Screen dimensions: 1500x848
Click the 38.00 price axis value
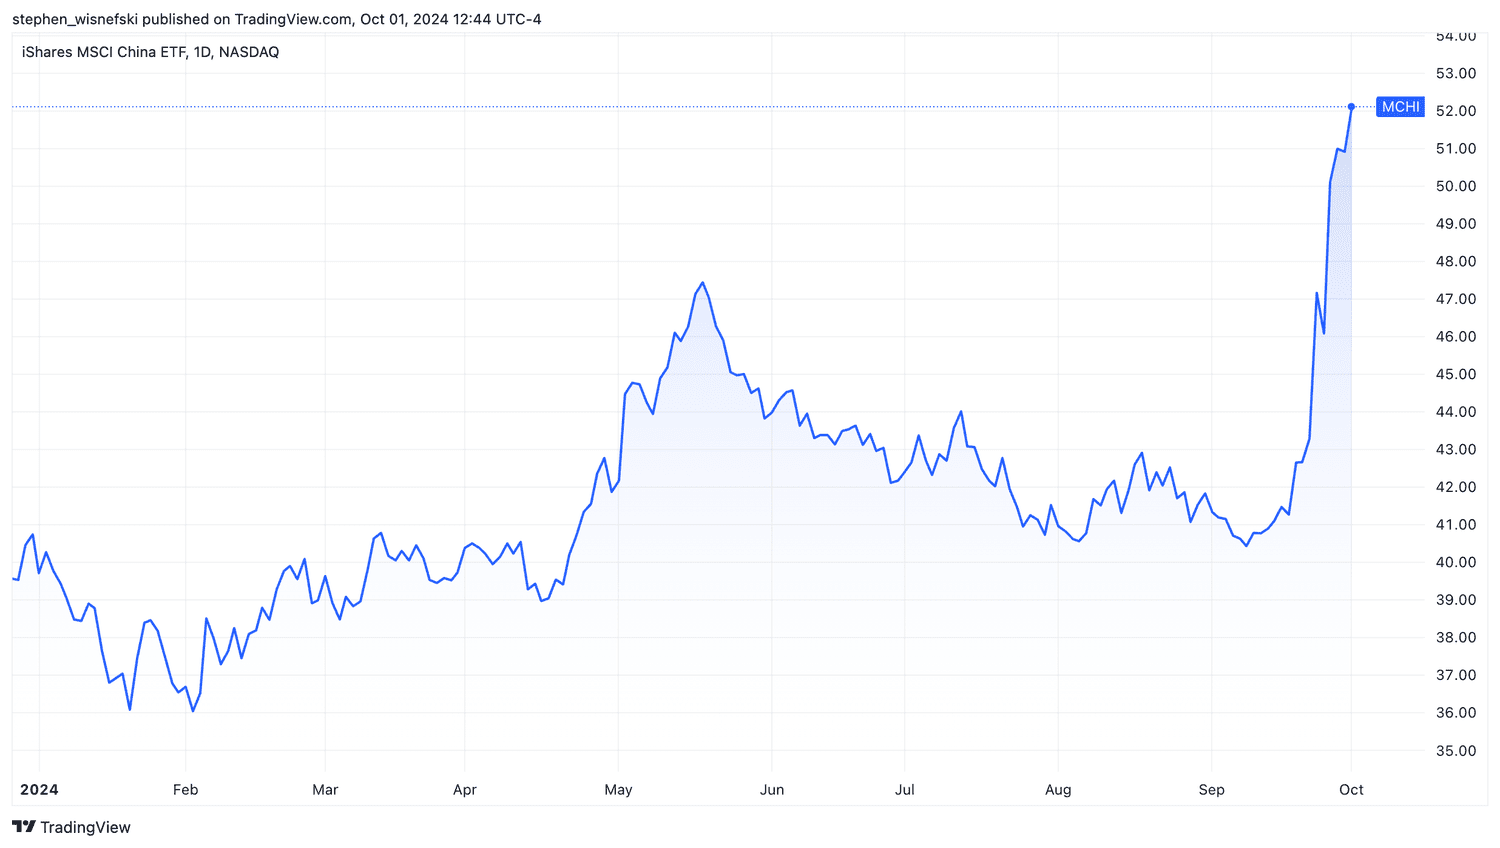pos(1456,638)
